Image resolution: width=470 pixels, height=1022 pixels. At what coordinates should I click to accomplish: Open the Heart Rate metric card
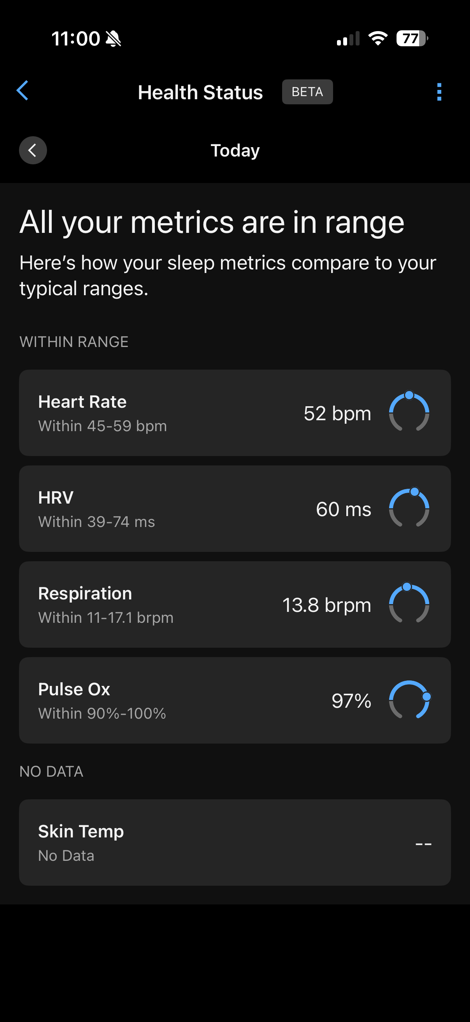click(235, 413)
